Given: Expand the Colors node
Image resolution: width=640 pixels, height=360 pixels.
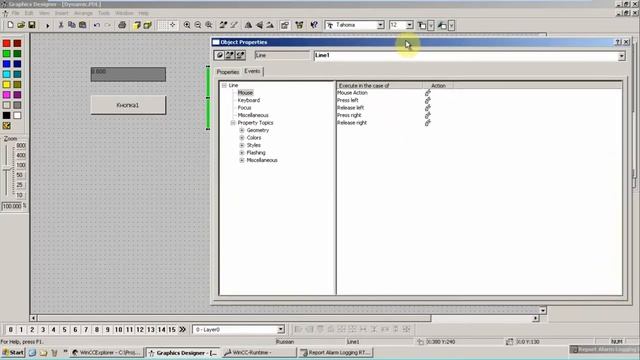Looking at the screenshot, I should (242, 138).
